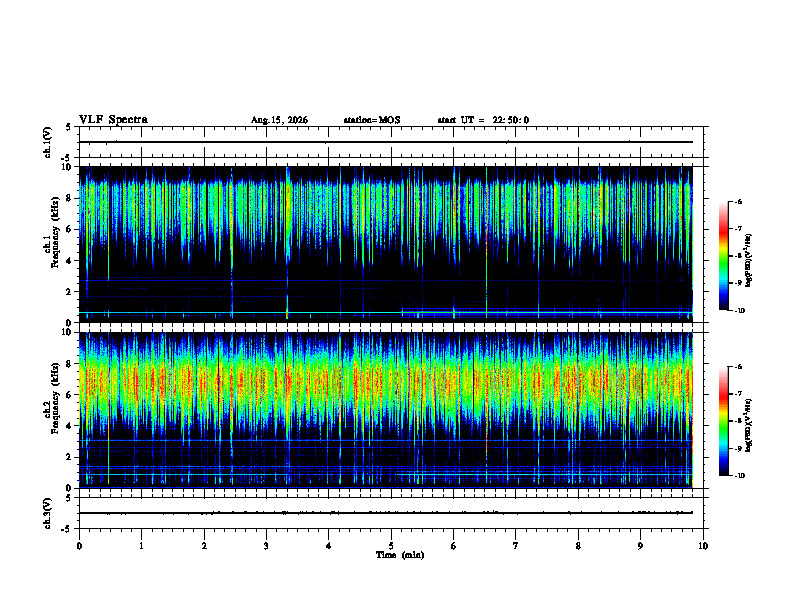Click the time axis tick label "3"
792x612 pixels.
pyautogui.click(x=266, y=546)
